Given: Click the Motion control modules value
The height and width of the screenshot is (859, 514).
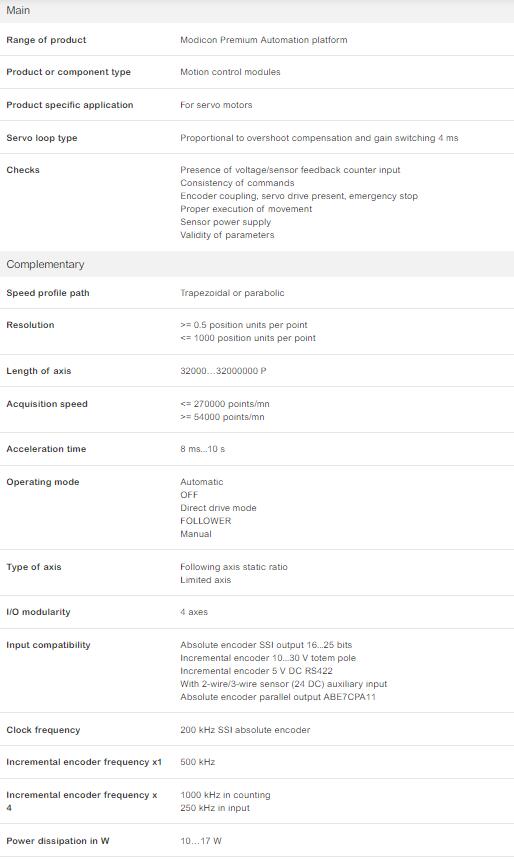Looking at the screenshot, I should point(230,72).
